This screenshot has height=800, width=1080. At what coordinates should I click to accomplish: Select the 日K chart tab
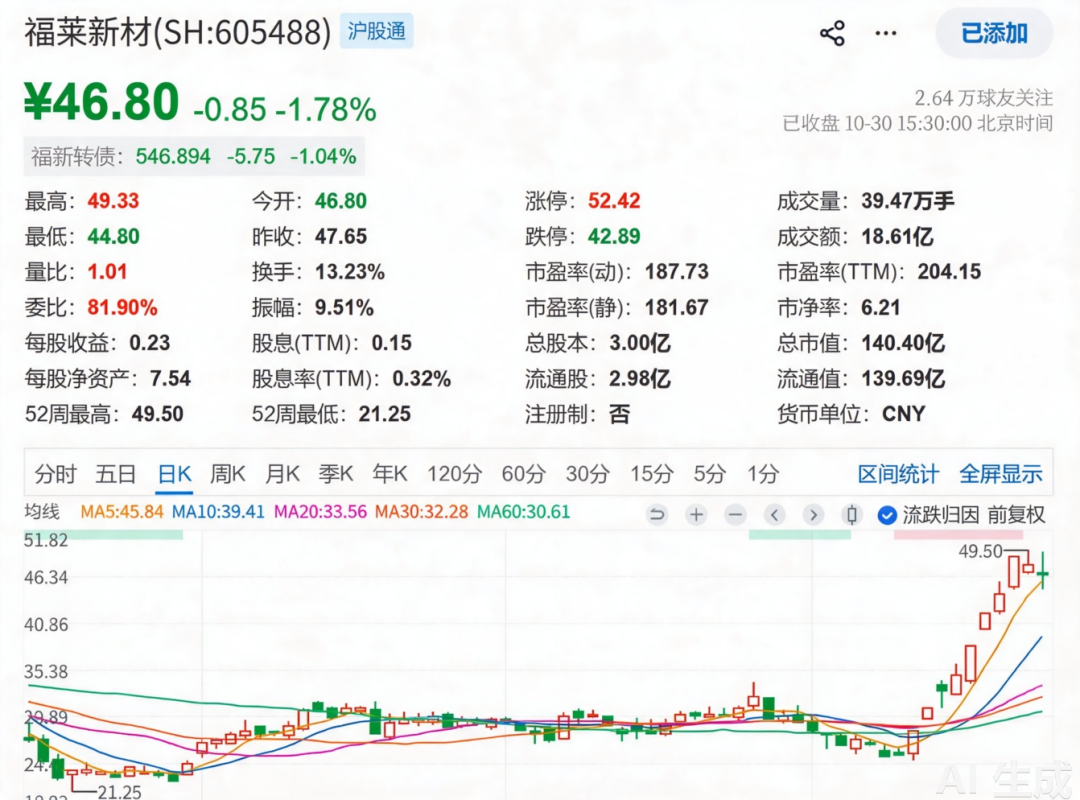[174, 474]
